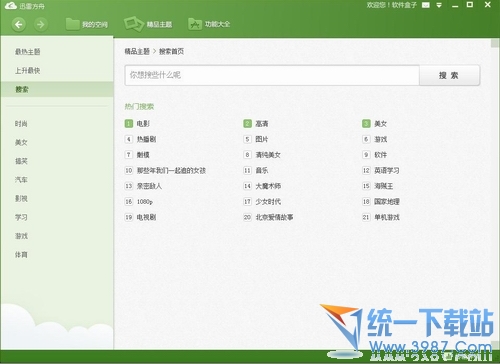500x364 pixels.
Task: Open 我的空间 folder tab
Action: 87,24
